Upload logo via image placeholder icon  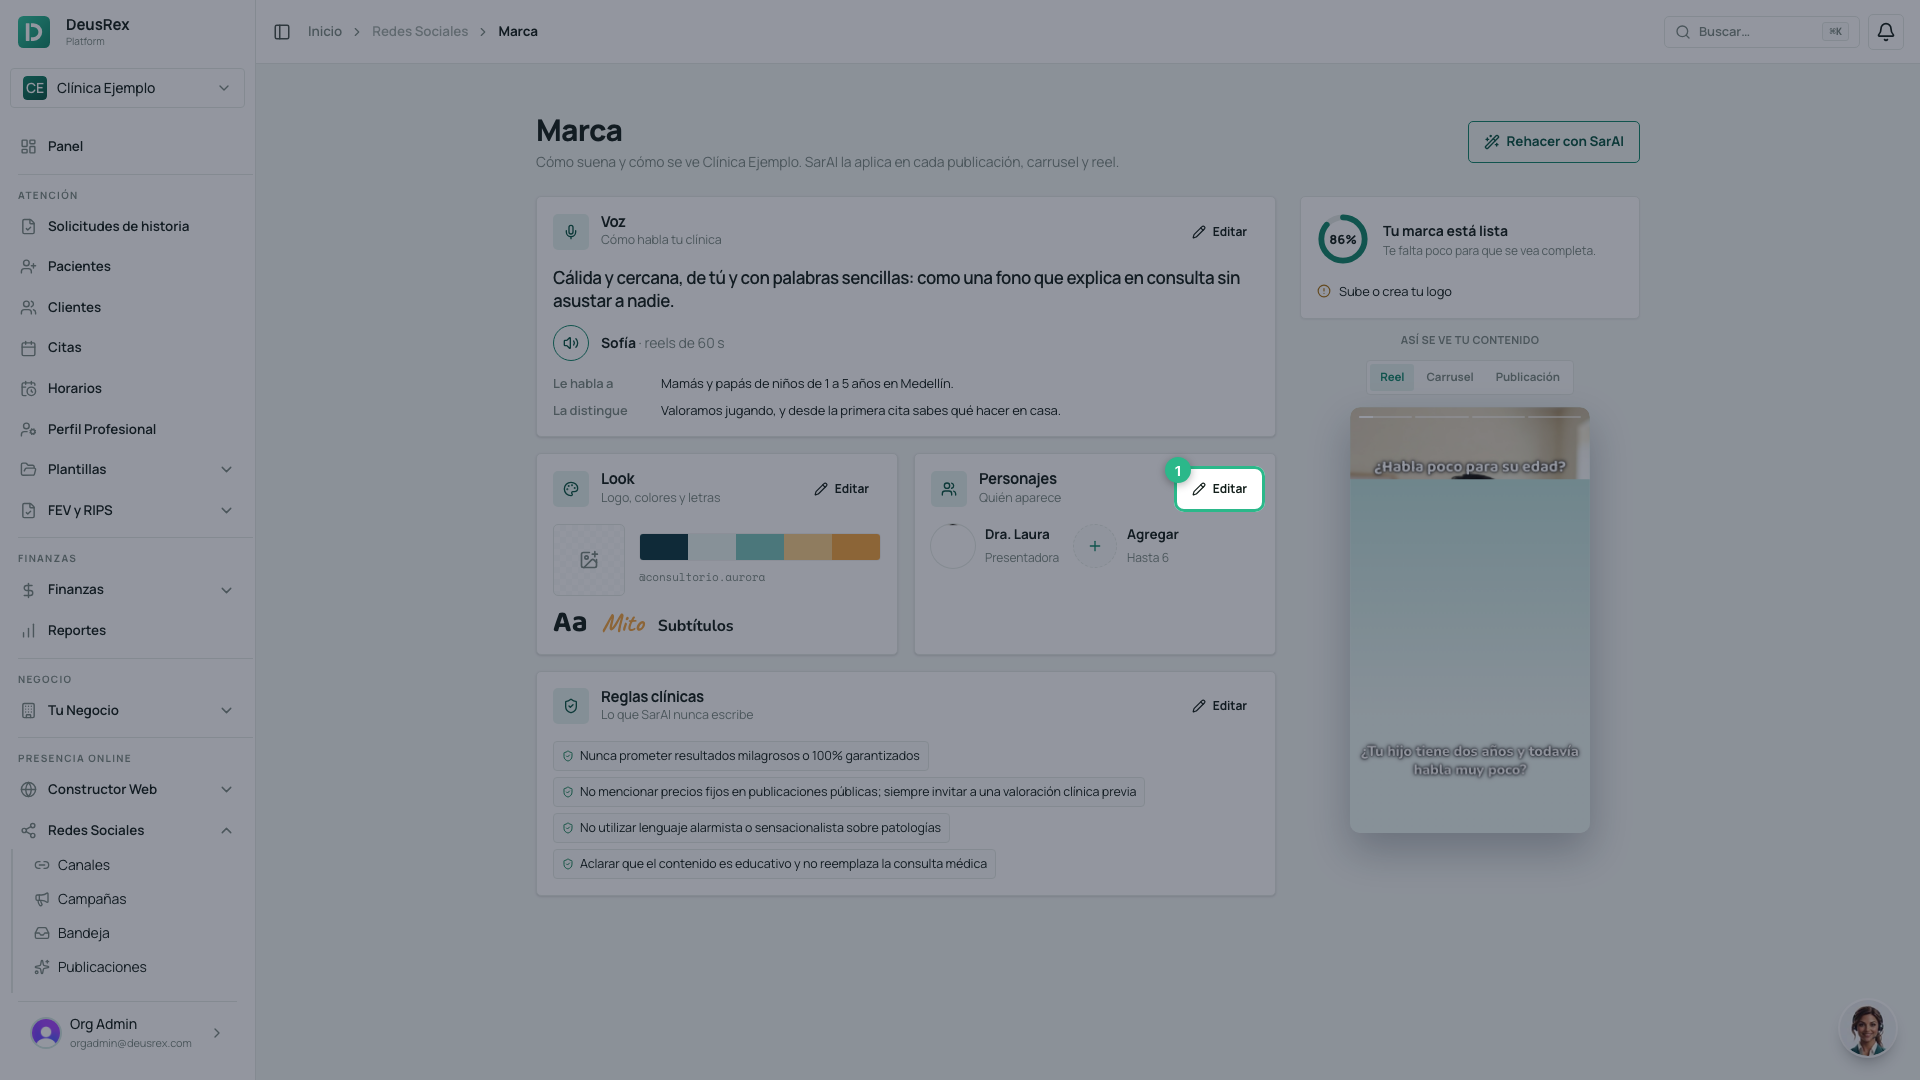click(589, 560)
